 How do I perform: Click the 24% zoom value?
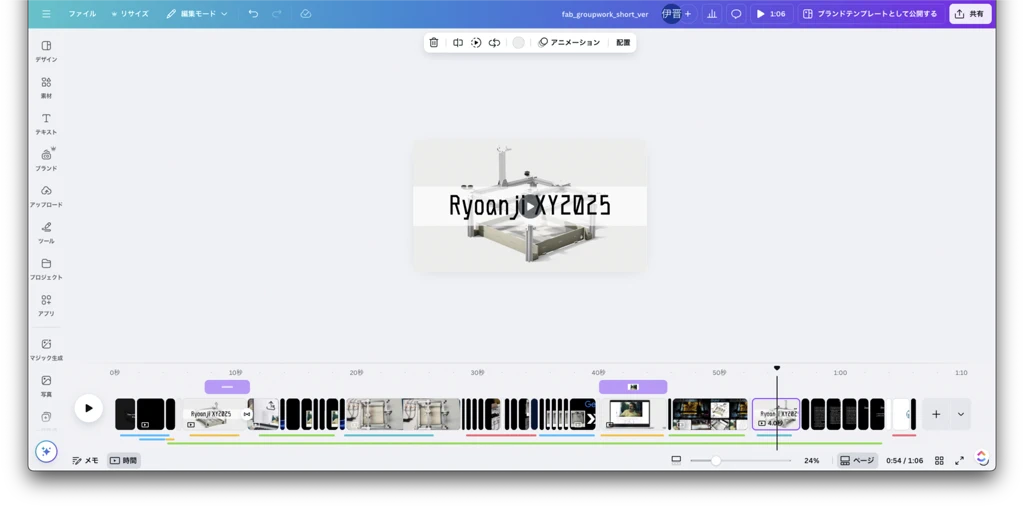[812, 460]
